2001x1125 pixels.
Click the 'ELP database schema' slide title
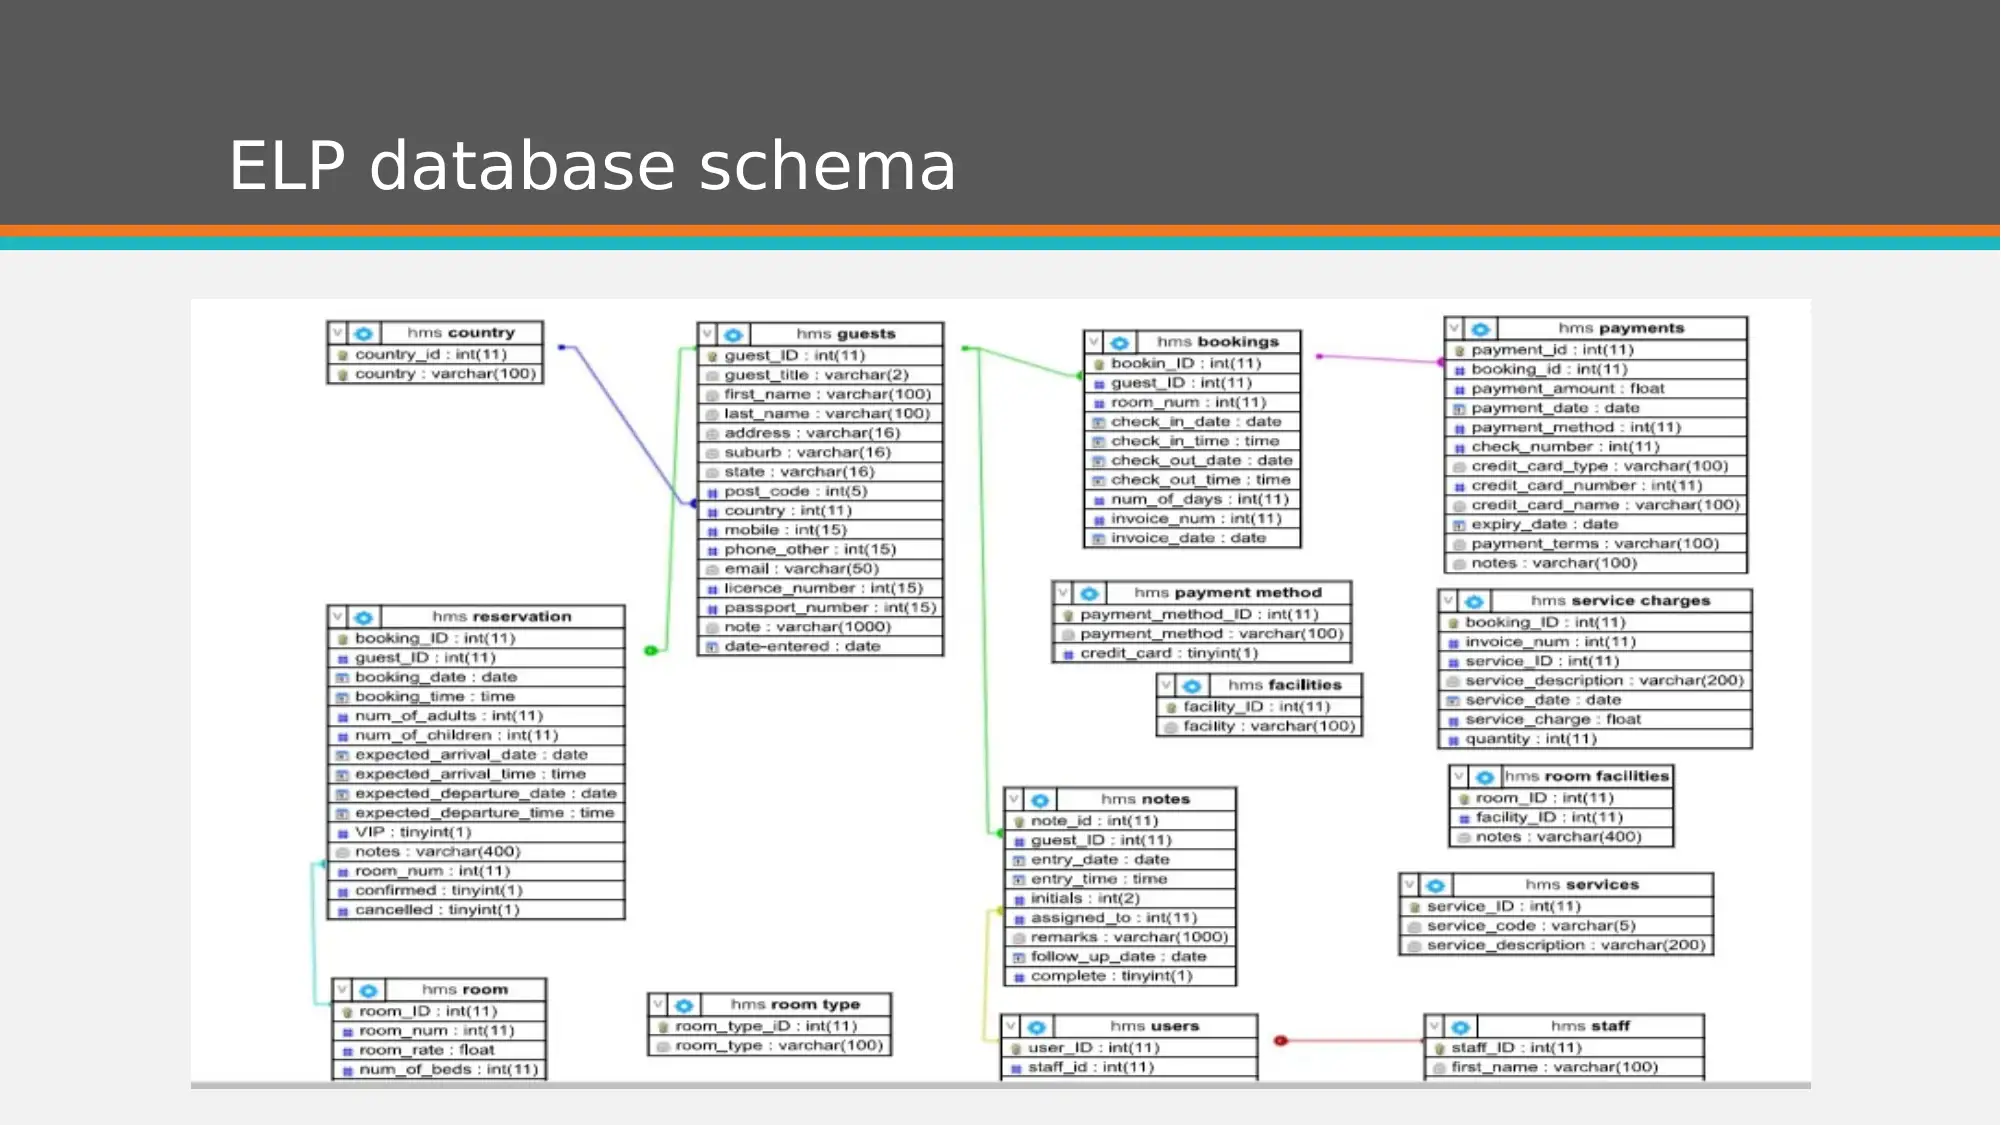pos(593,166)
